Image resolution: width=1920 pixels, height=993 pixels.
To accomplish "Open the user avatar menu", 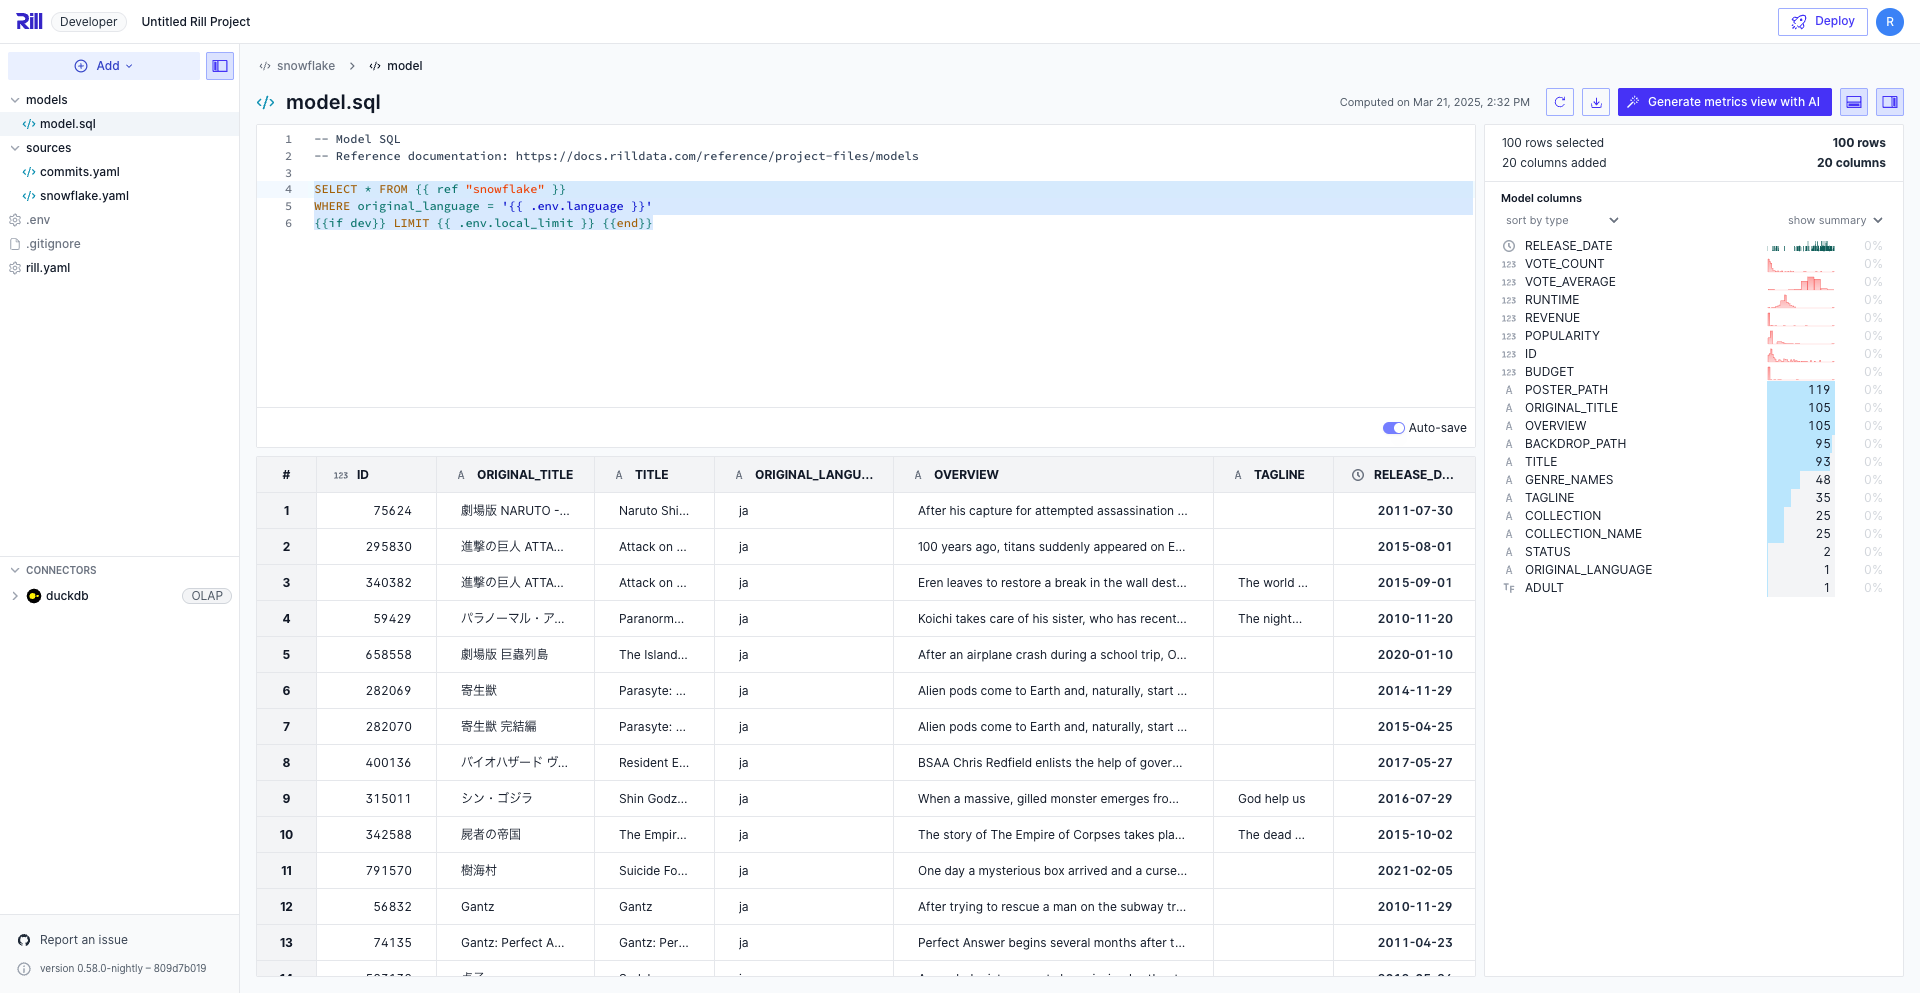I will click(x=1889, y=21).
